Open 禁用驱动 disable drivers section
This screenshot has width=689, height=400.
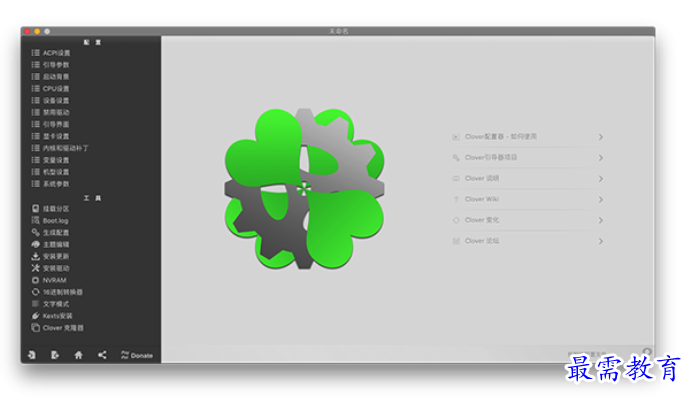(51, 112)
